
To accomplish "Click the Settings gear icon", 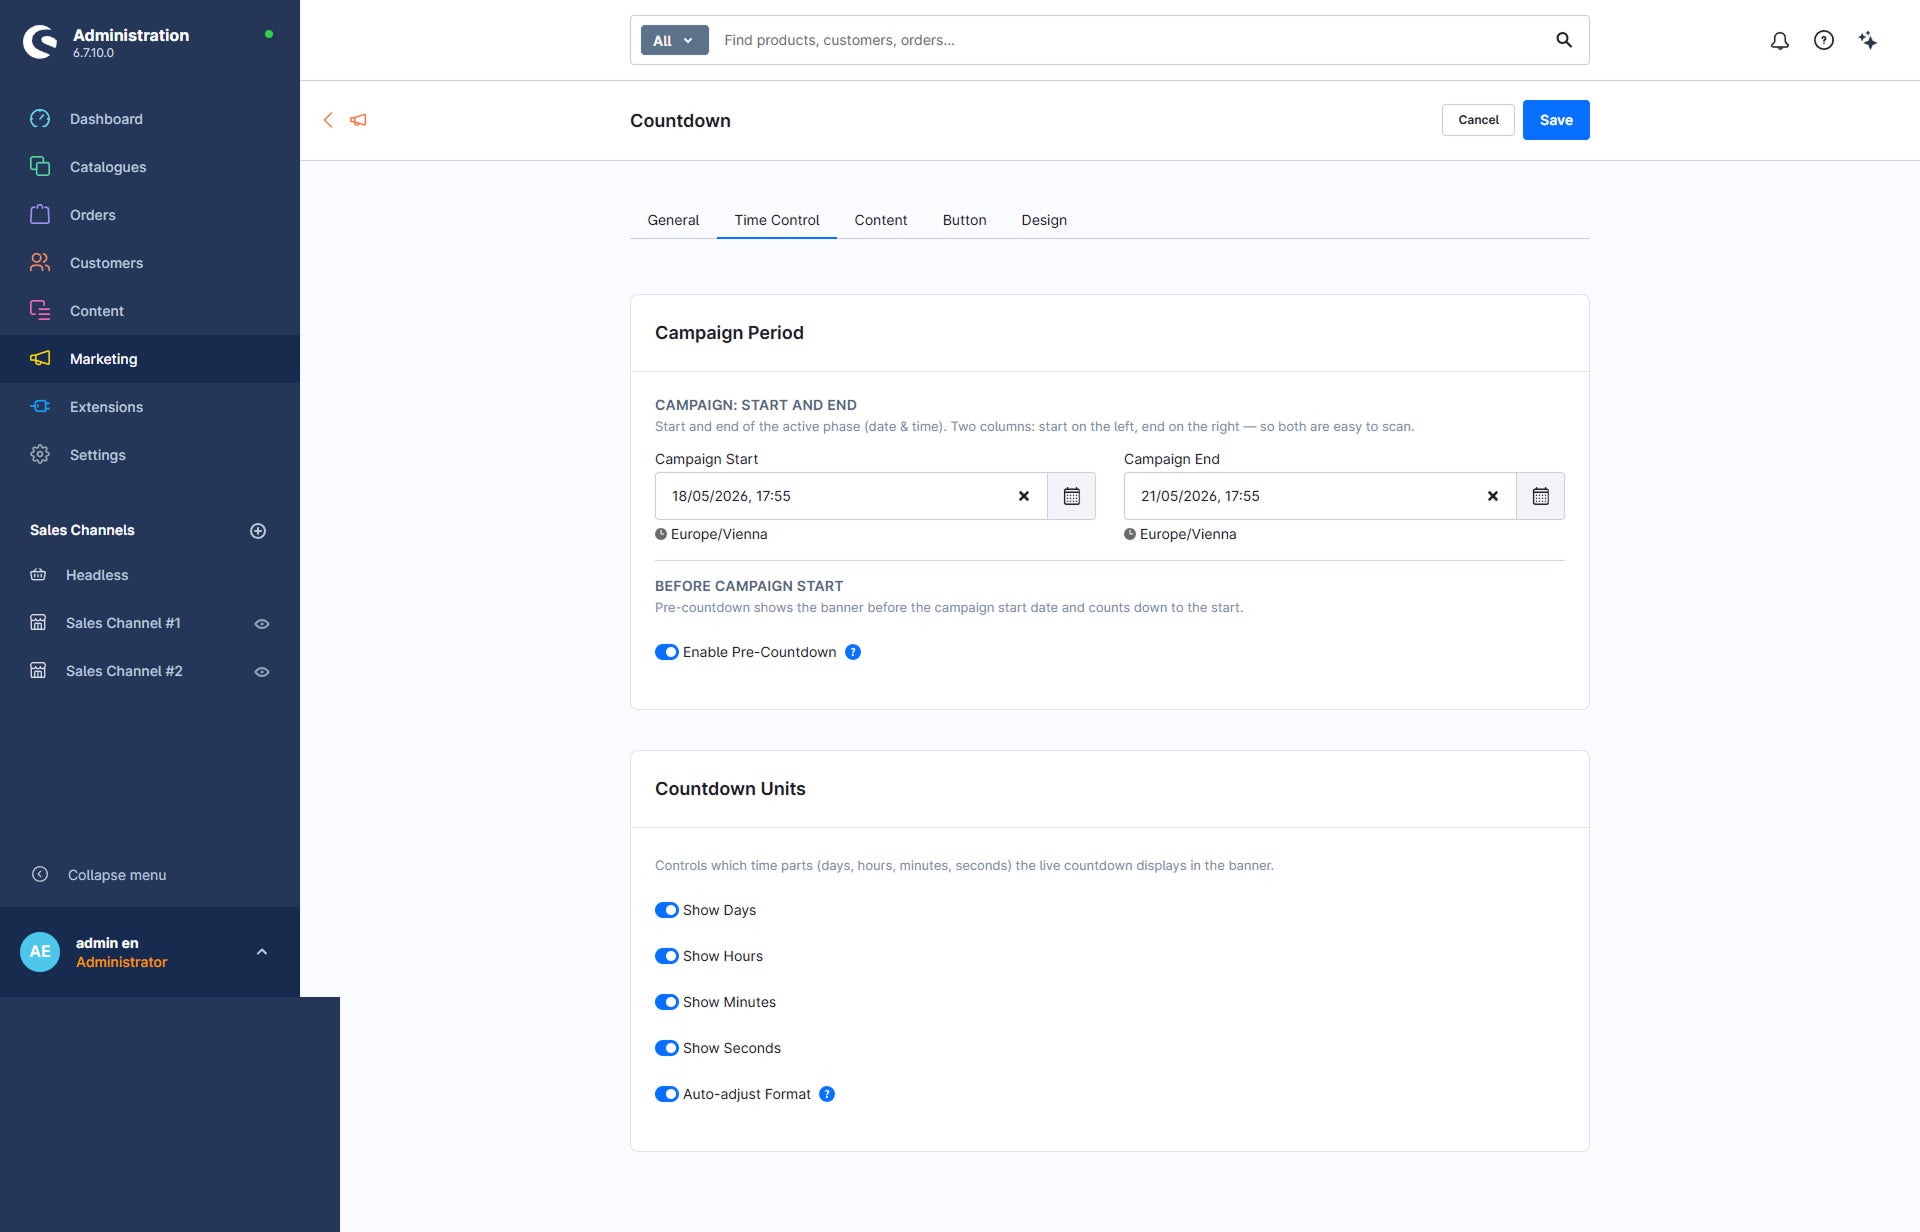I will (40, 454).
